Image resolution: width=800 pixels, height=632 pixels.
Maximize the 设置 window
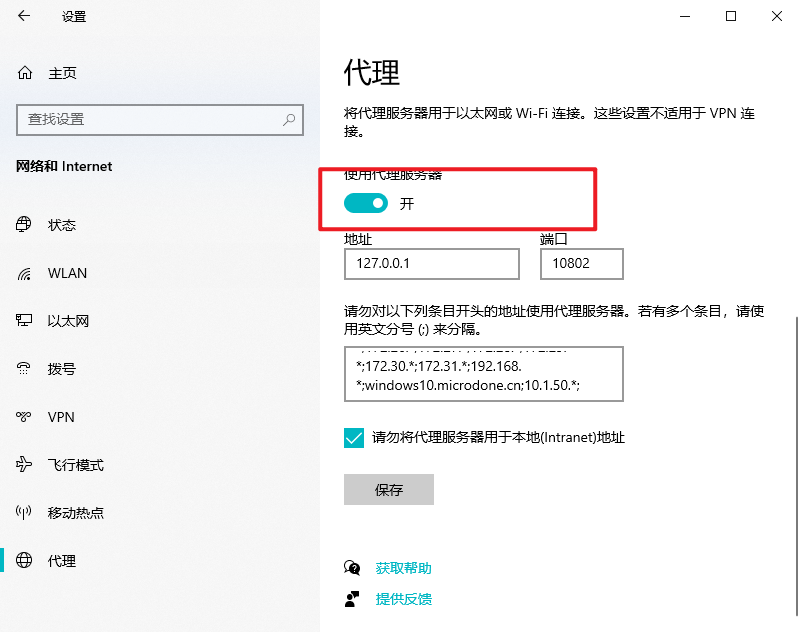tap(731, 16)
